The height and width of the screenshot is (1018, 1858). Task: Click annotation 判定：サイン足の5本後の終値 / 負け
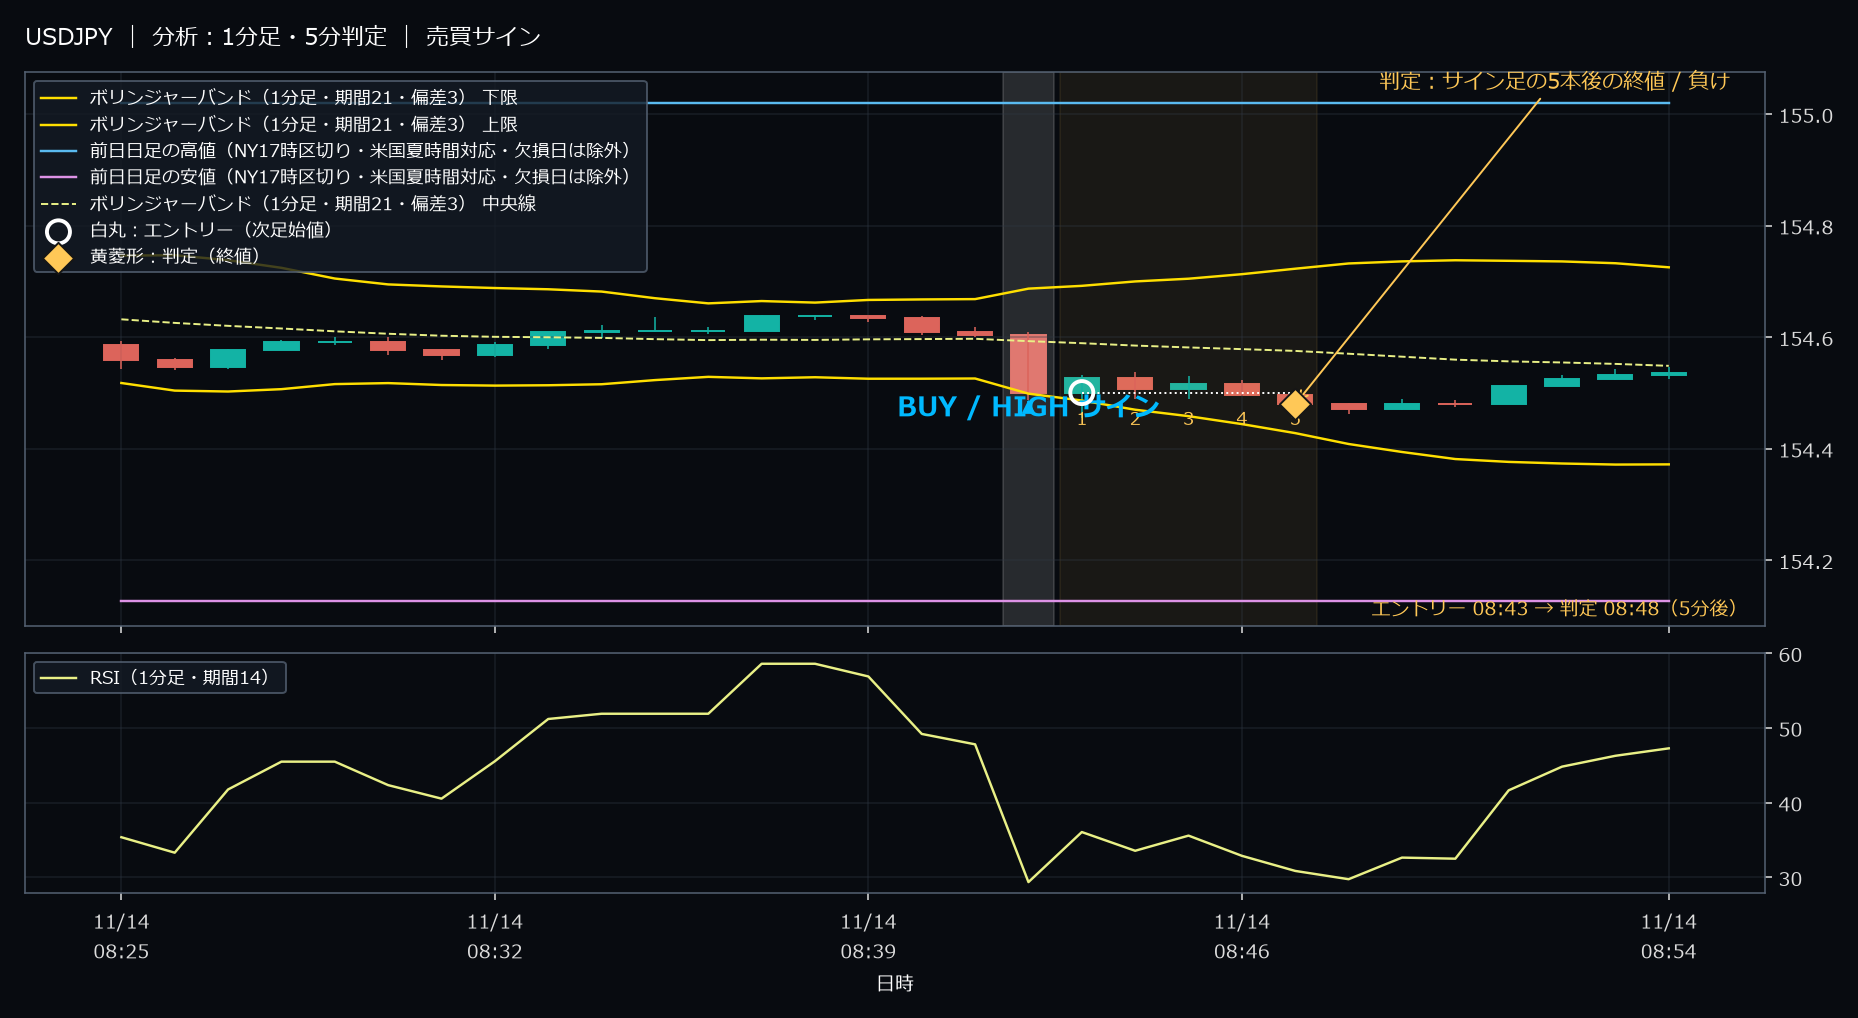1554,81
